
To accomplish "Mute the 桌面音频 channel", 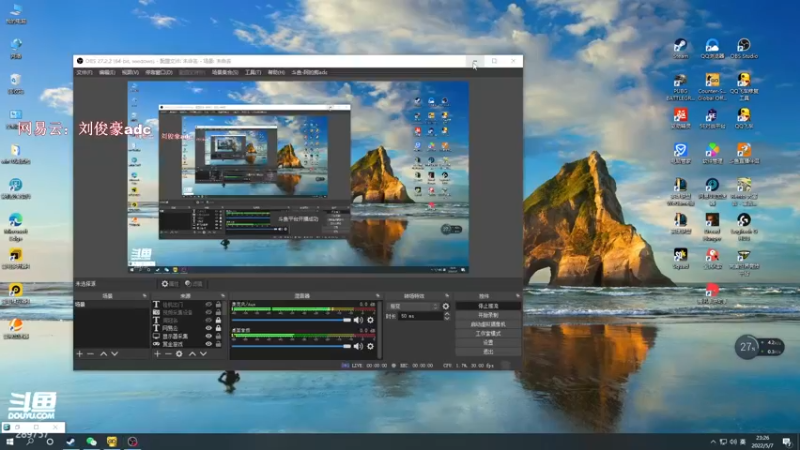I will 358,346.
